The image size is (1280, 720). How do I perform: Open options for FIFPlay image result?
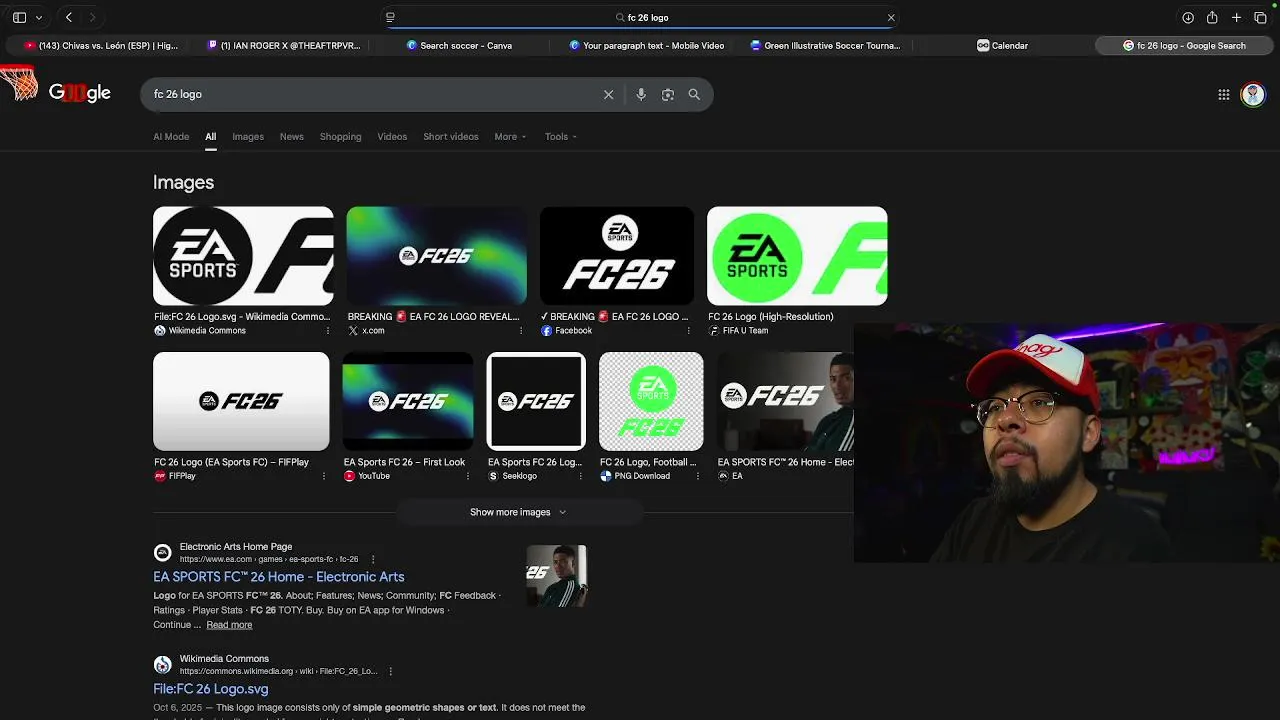323,476
